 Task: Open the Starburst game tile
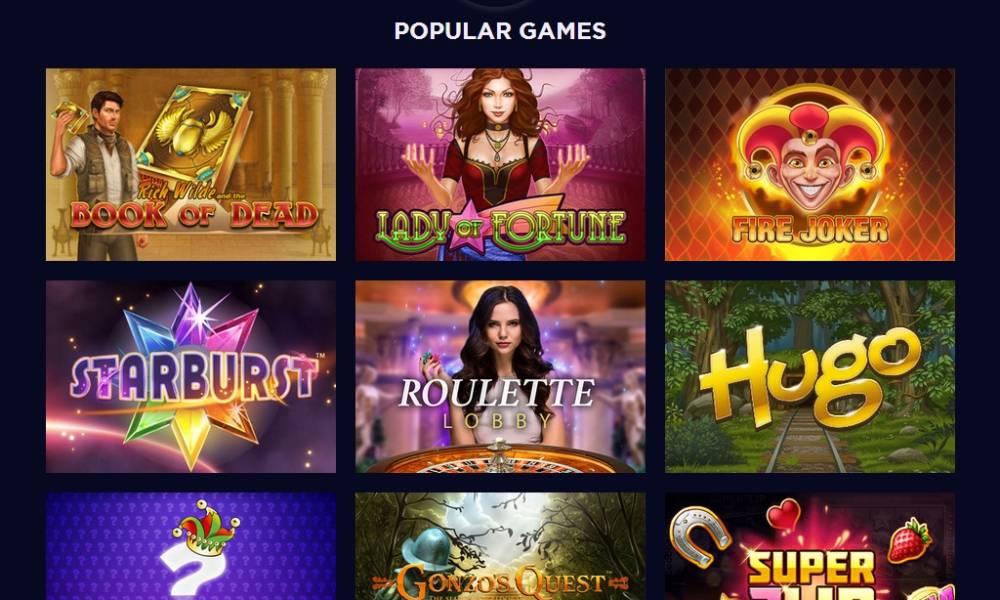click(191, 376)
